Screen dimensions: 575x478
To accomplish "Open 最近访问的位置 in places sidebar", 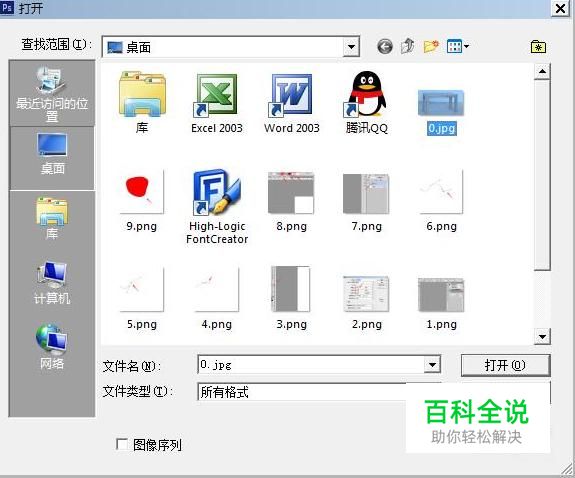I will pyautogui.click(x=52, y=94).
